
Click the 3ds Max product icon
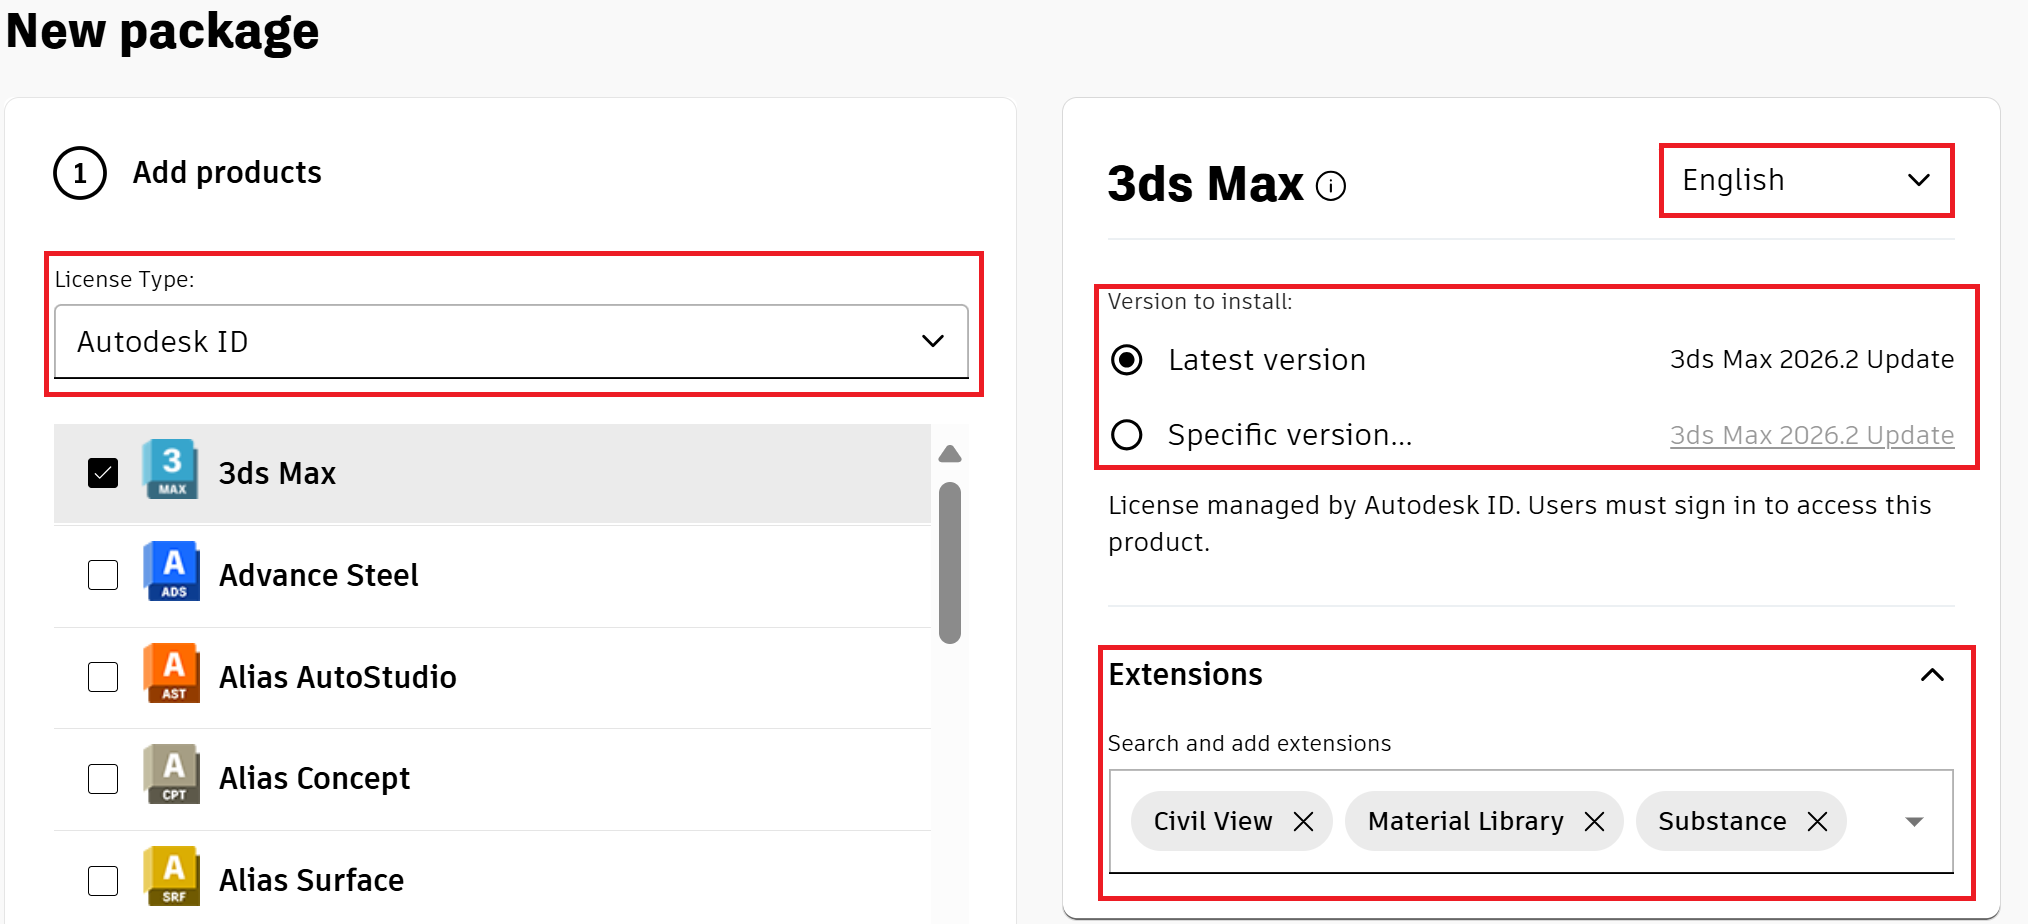170,471
